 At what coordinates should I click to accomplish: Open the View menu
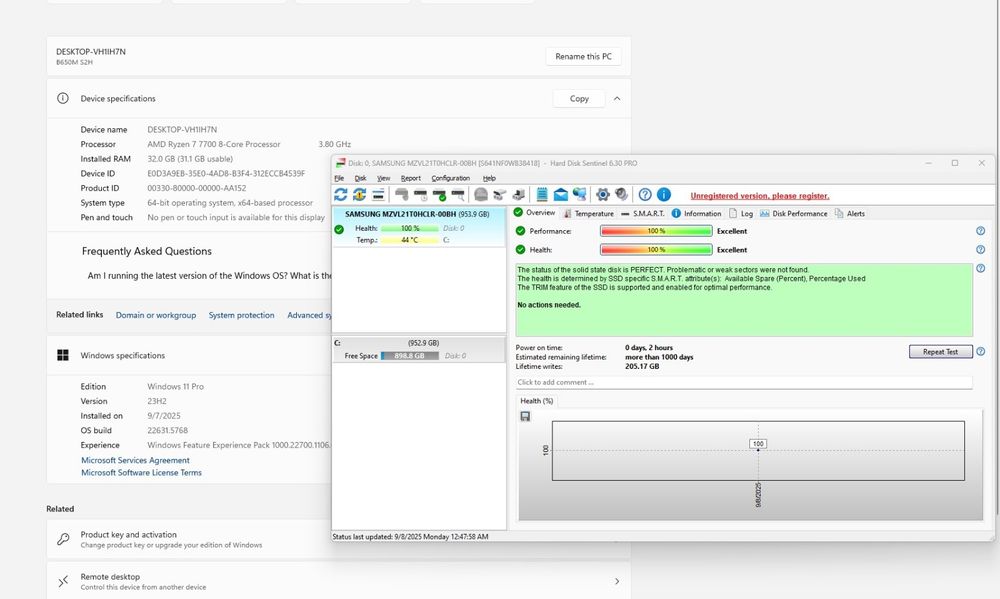pos(383,178)
